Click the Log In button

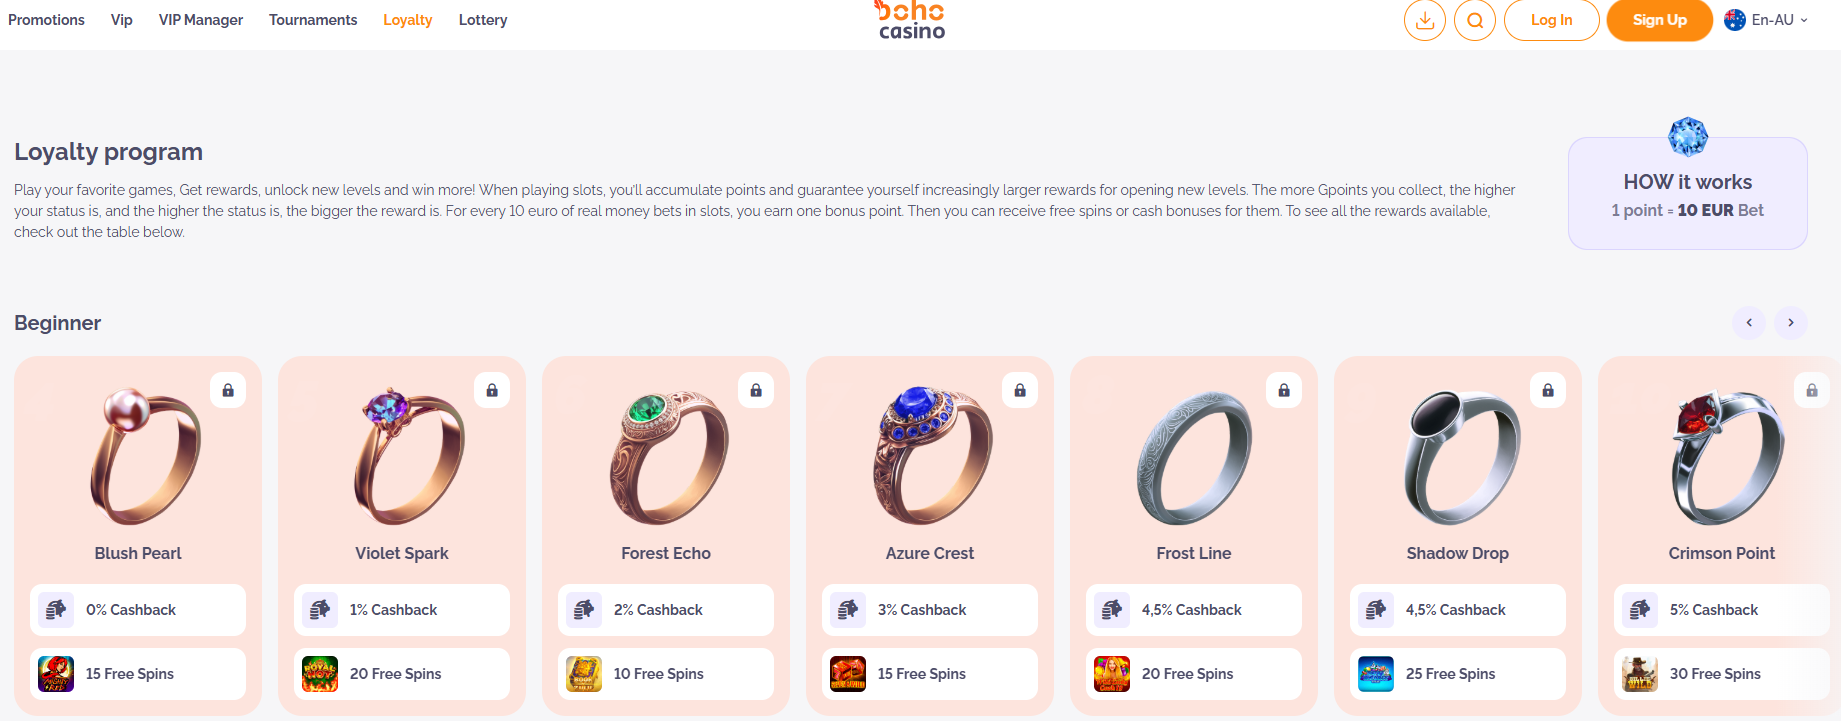click(x=1551, y=20)
